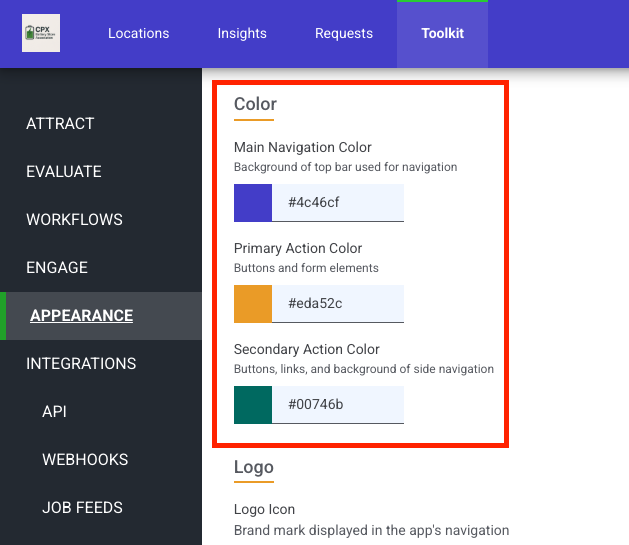Open the Attract sidebar section

tap(60, 124)
